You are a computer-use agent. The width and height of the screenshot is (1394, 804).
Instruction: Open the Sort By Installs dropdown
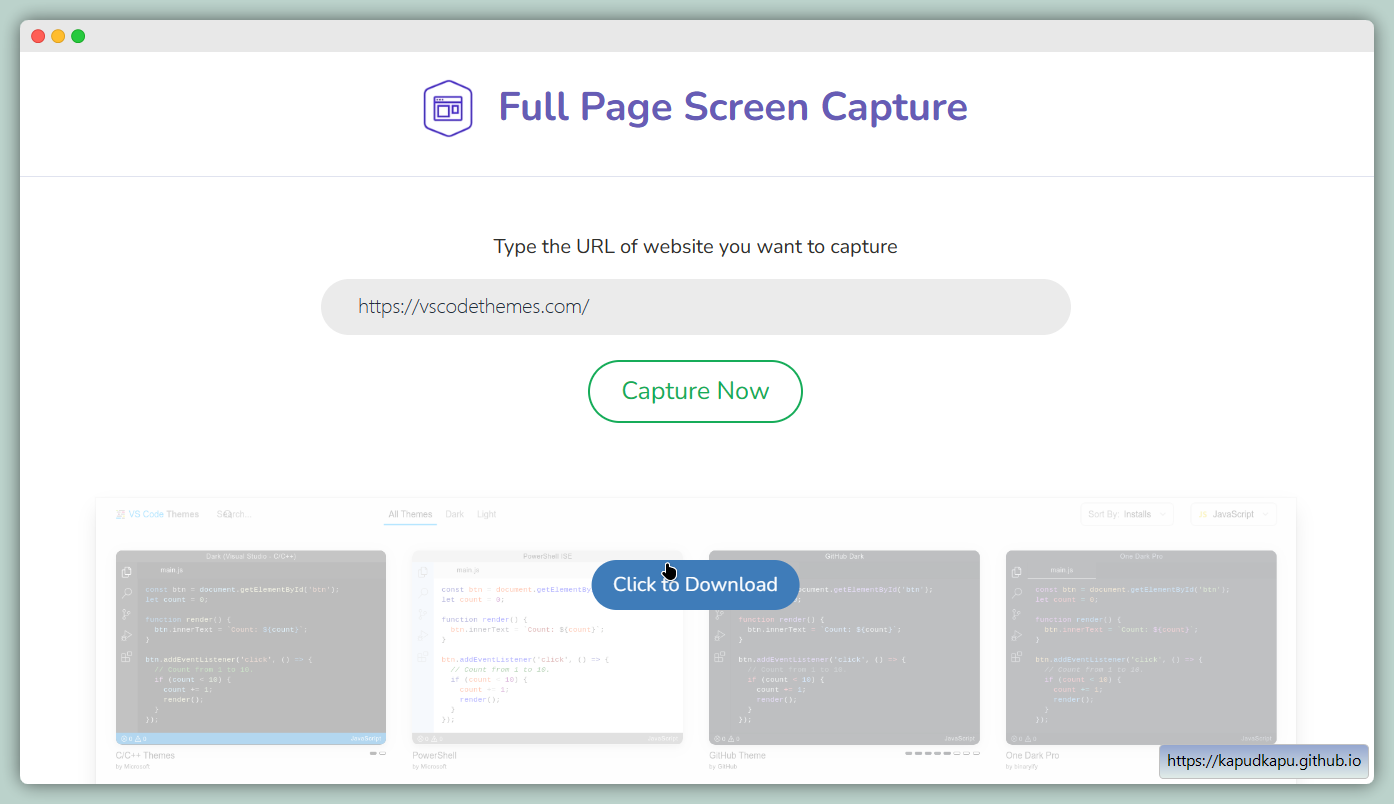click(1126, 514)
